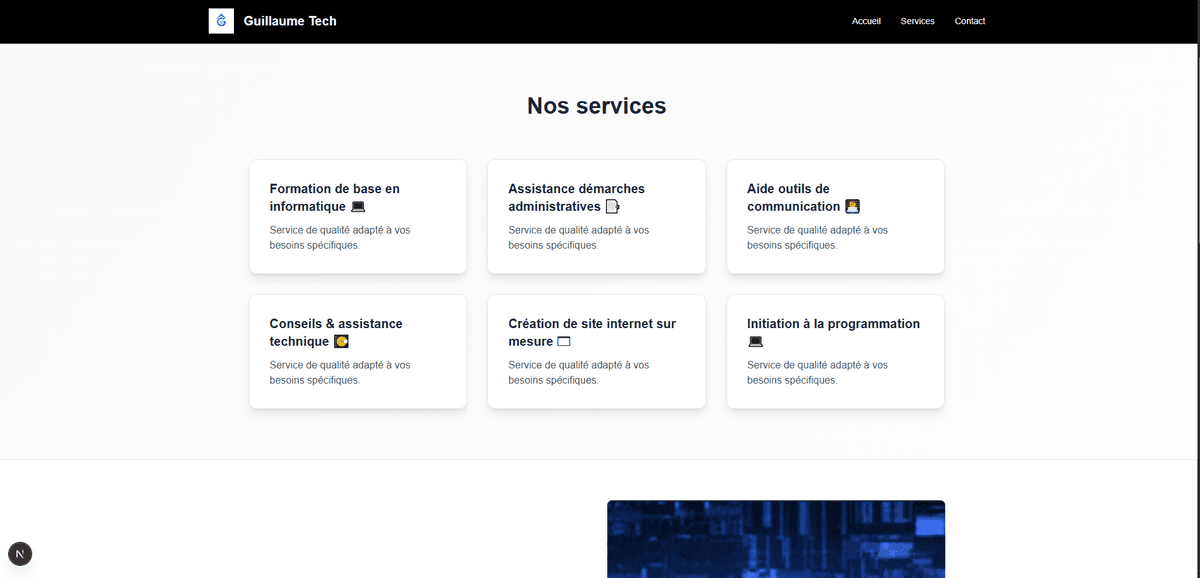The width and height of the screenshot is (1200, 578).
Task: Click the fax machine icon next to communication
Action: pyautogui.click(x=851, y=206)
